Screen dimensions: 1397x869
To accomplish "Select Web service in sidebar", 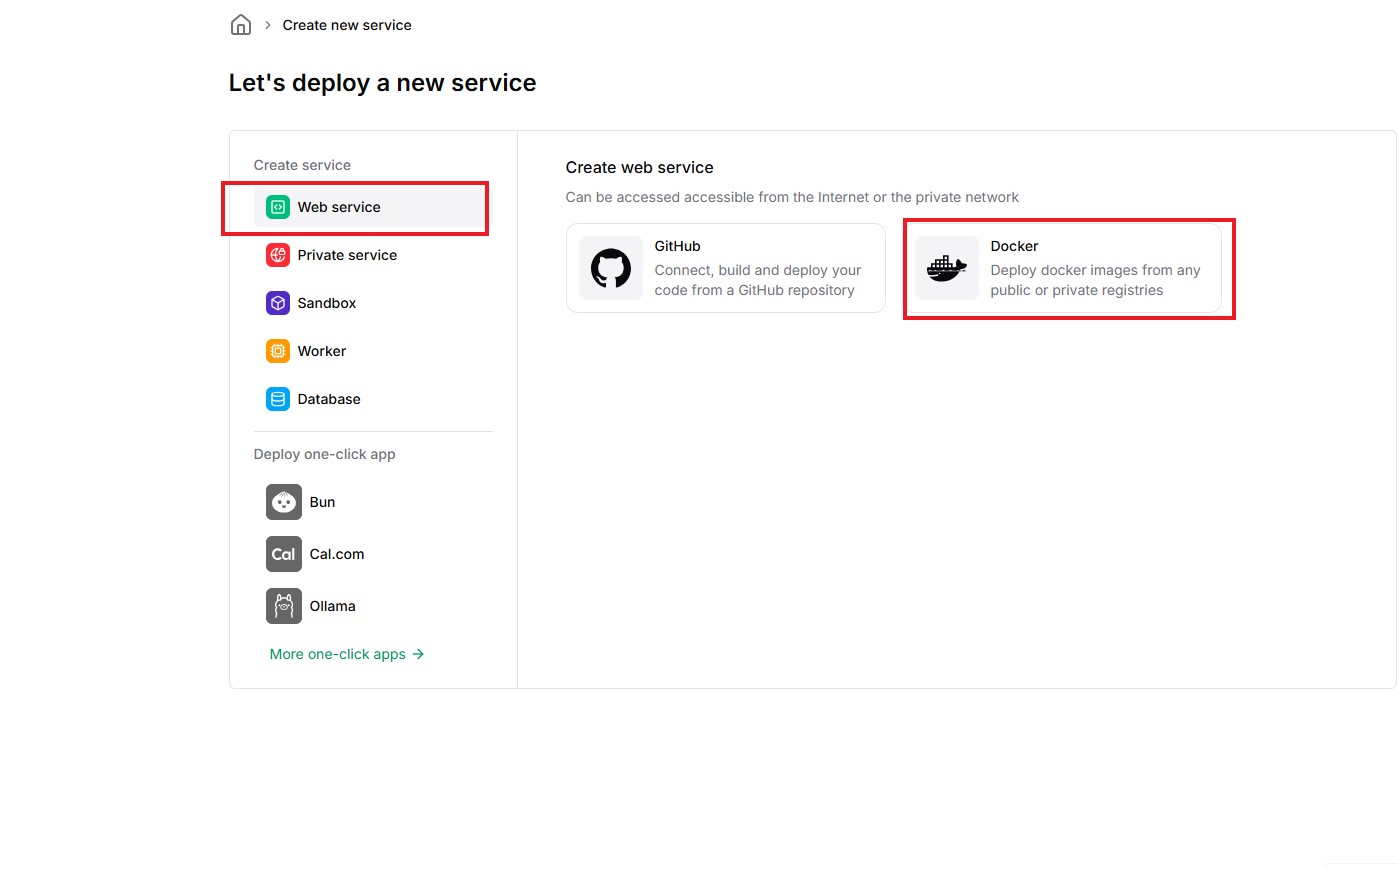I will click(x=373, y=207).
